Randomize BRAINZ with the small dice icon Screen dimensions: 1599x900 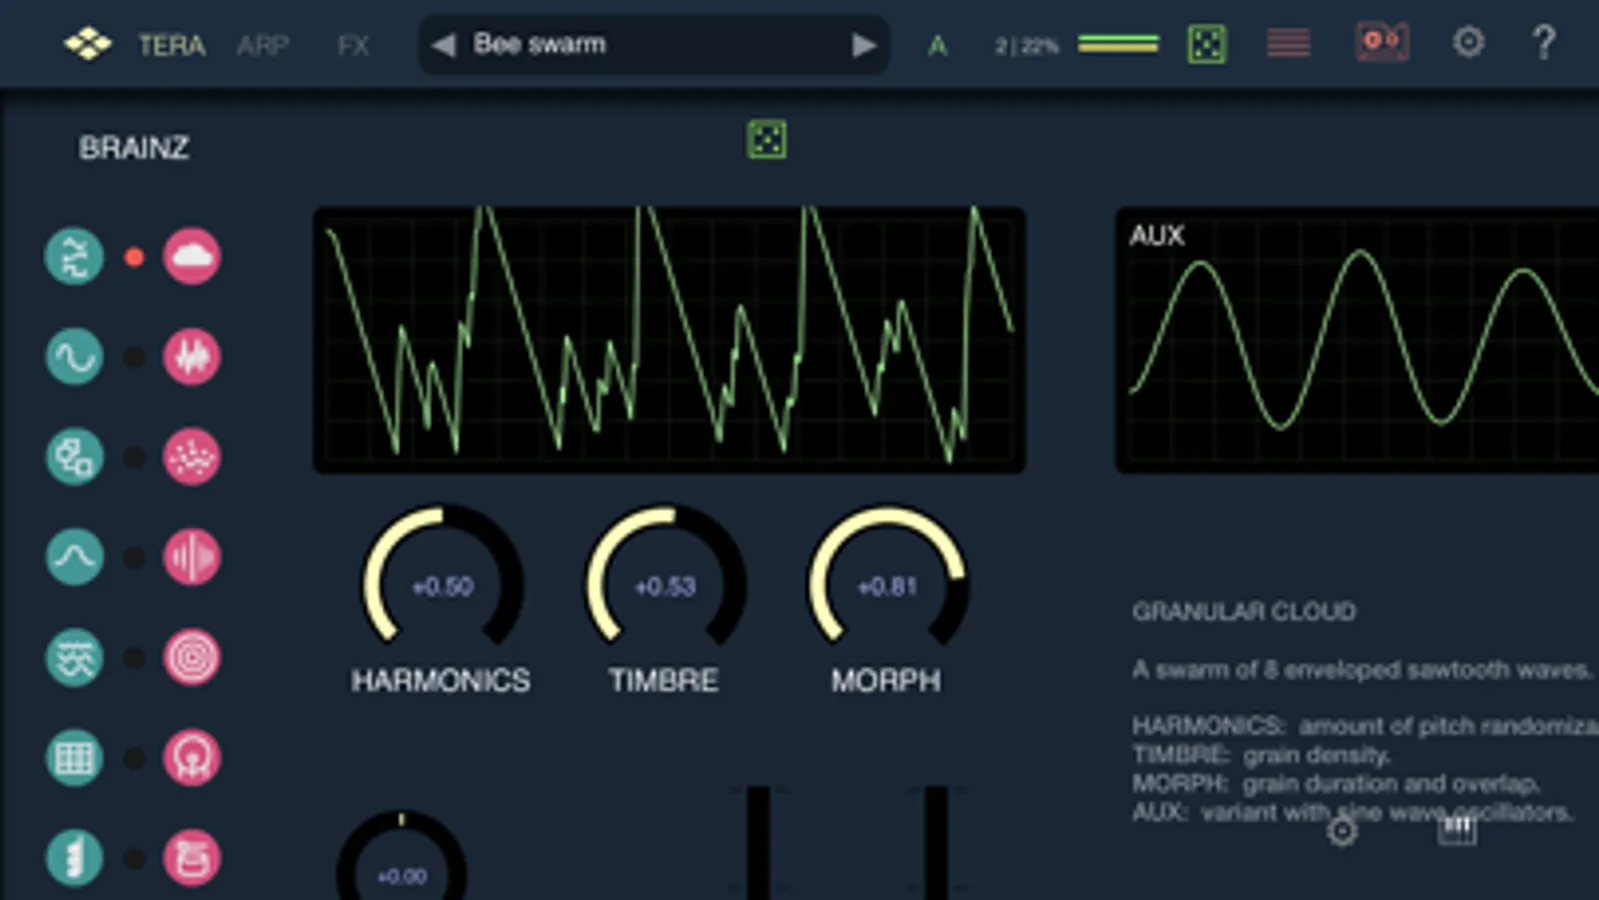(x=767, y=139)
